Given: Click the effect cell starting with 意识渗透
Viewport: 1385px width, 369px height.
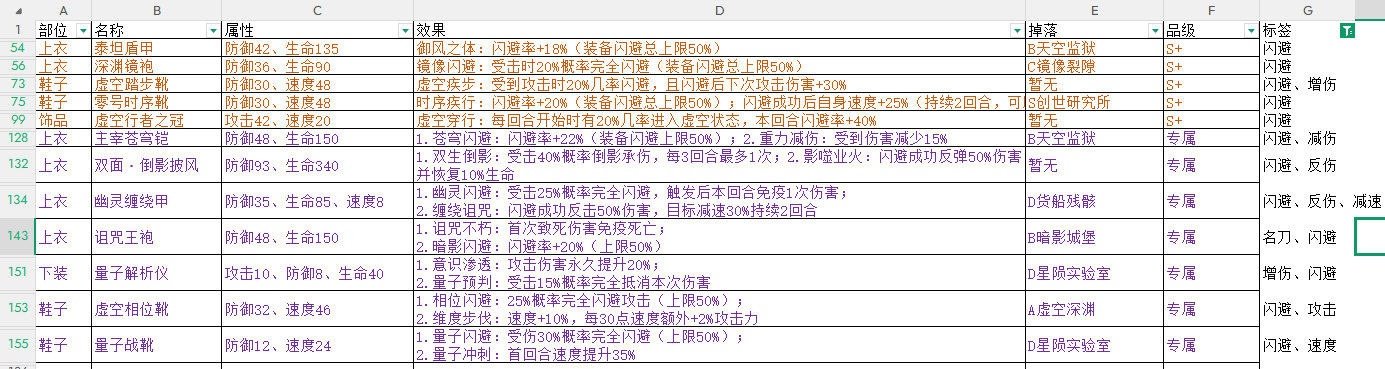Looking at the screenshot, I should tap(720, 273).
